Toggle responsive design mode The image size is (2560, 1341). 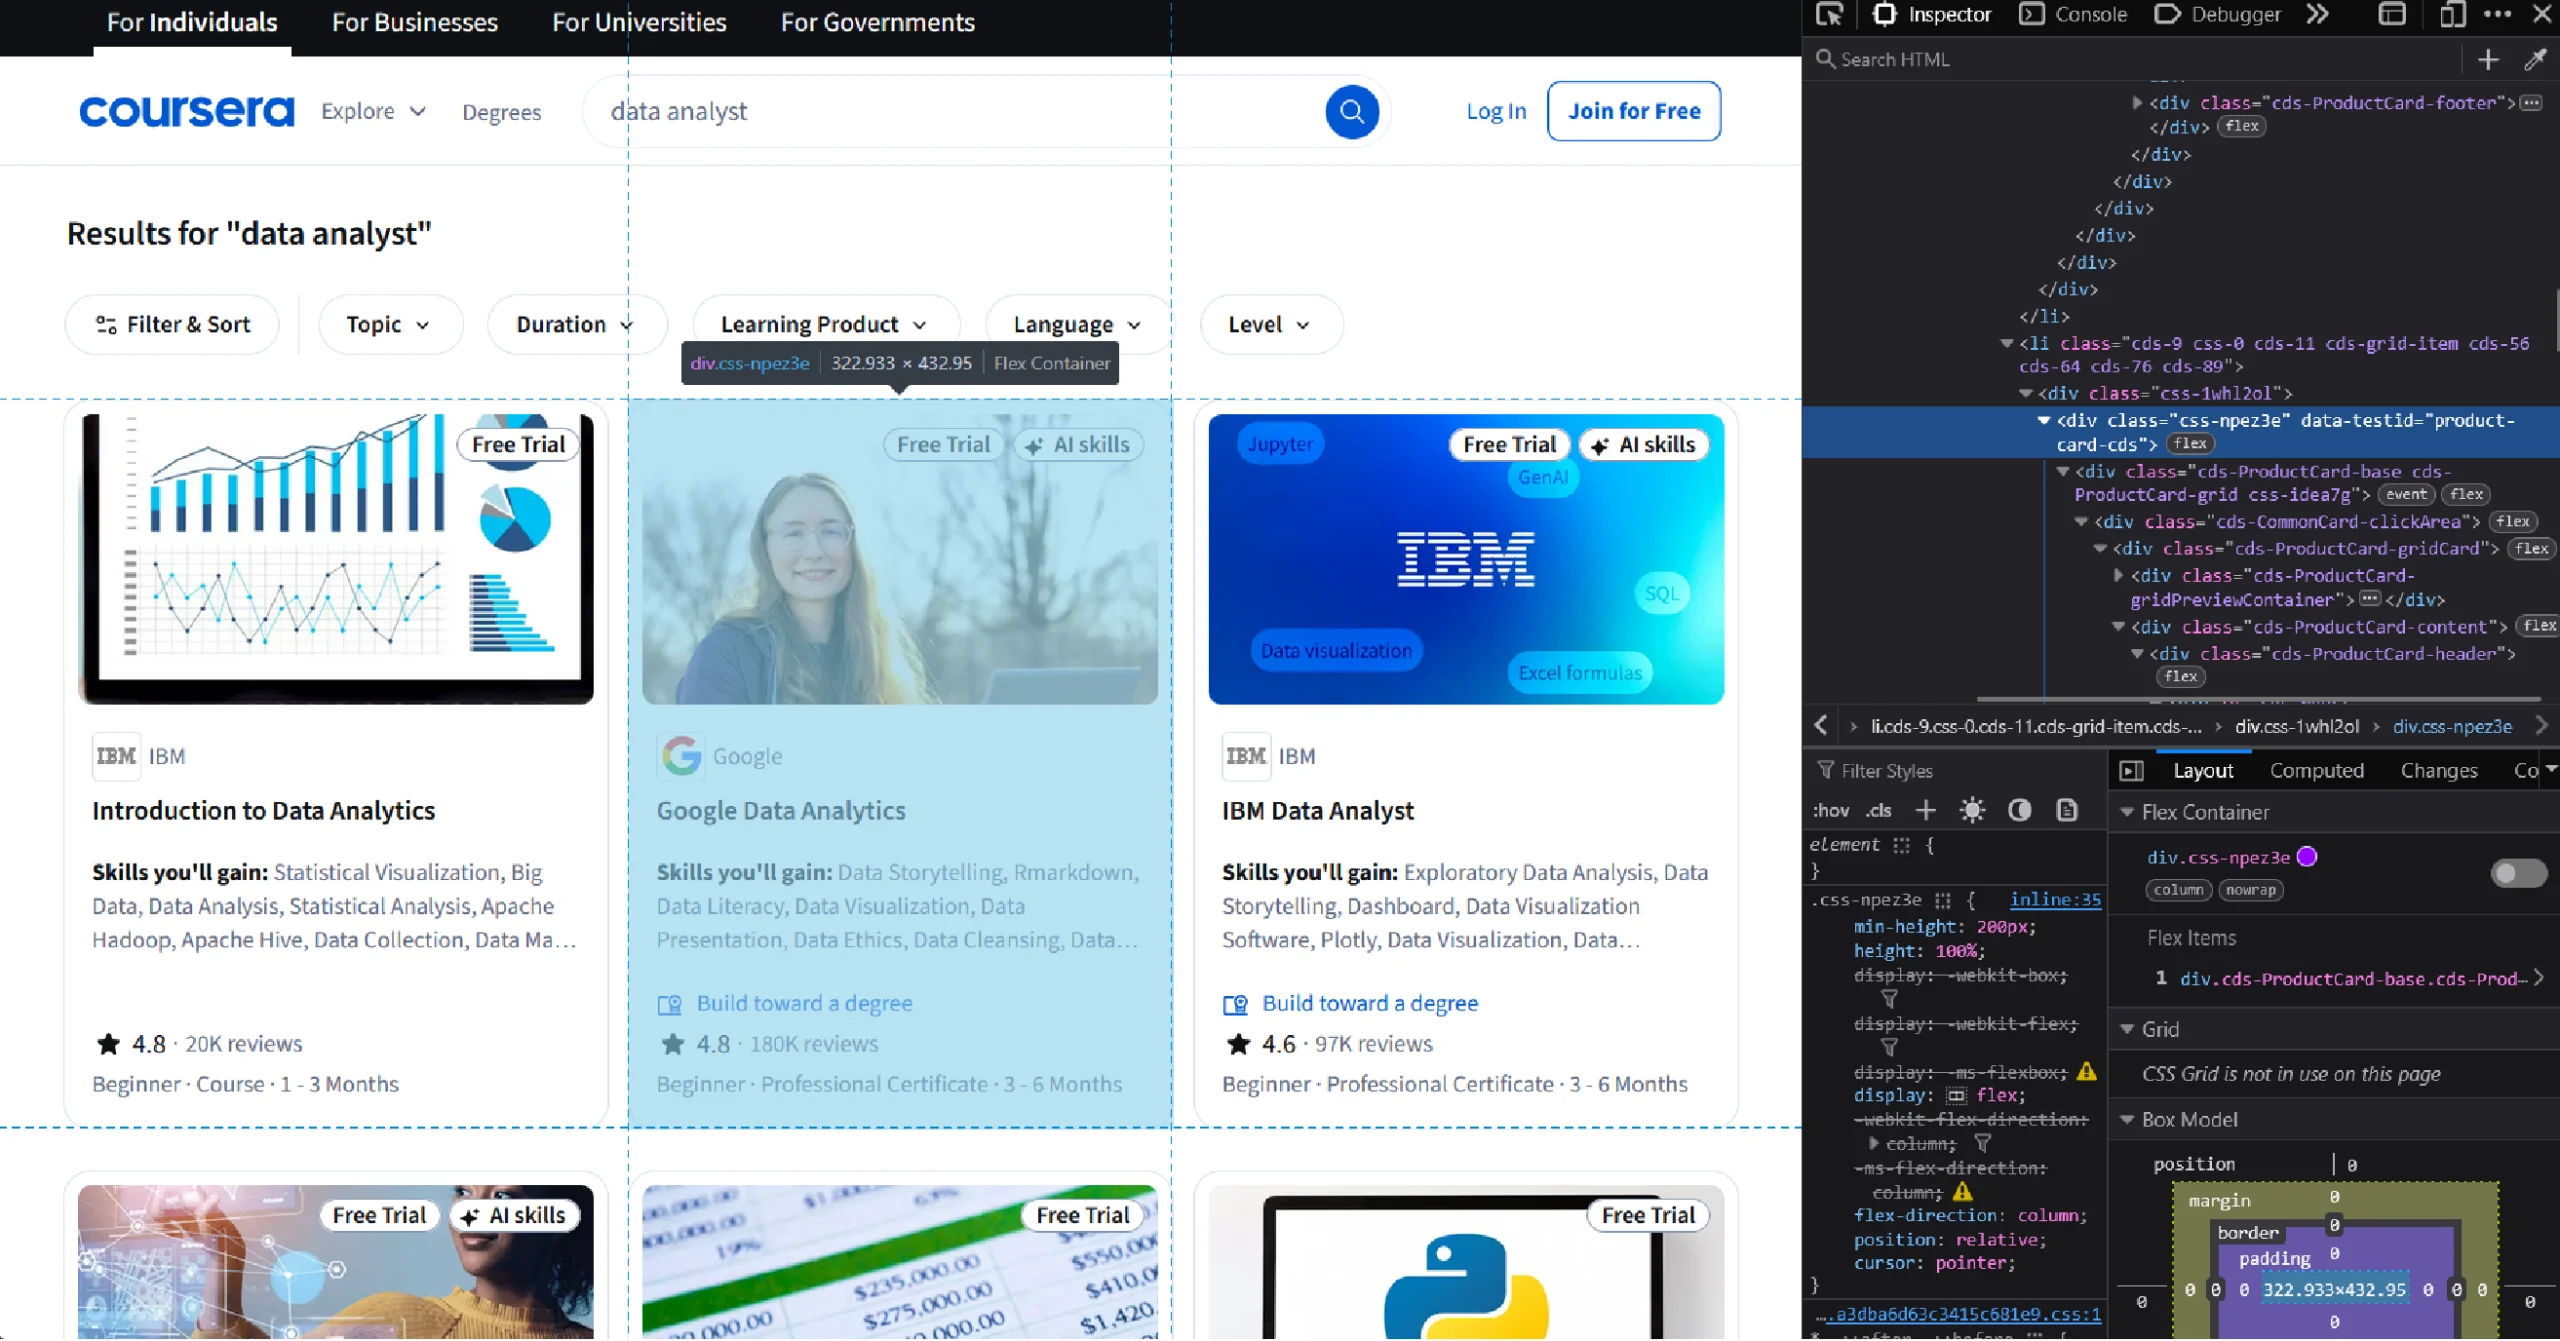(2450, 15)
